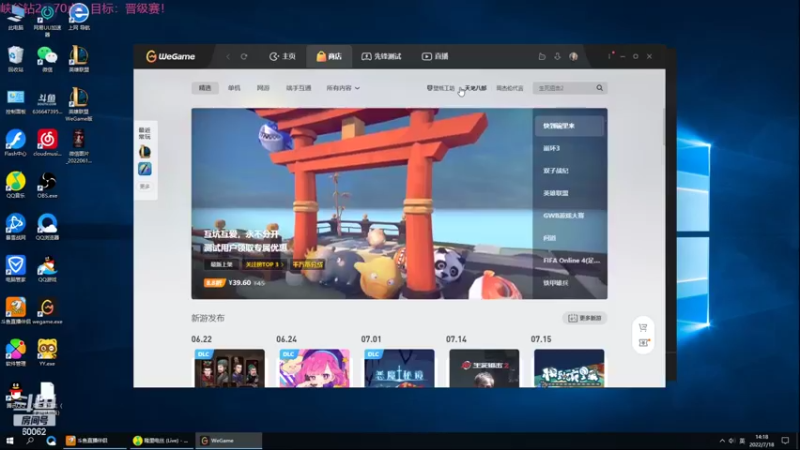Select the 商店 store tab
This screenshot has width=800, height=450.
click(329, 57)
